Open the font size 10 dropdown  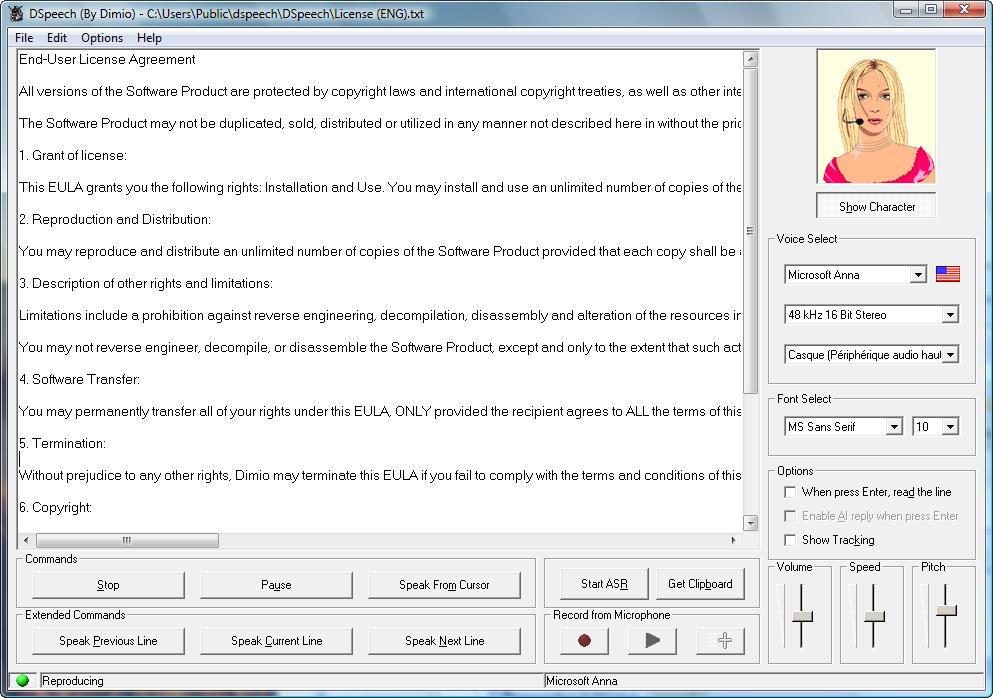pos(950,427)
